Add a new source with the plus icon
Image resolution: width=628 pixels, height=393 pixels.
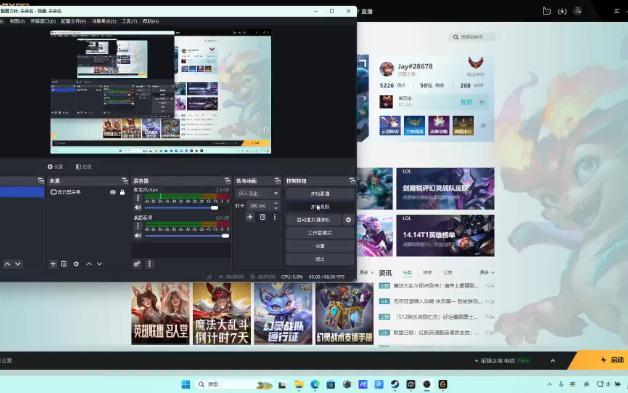53,264
